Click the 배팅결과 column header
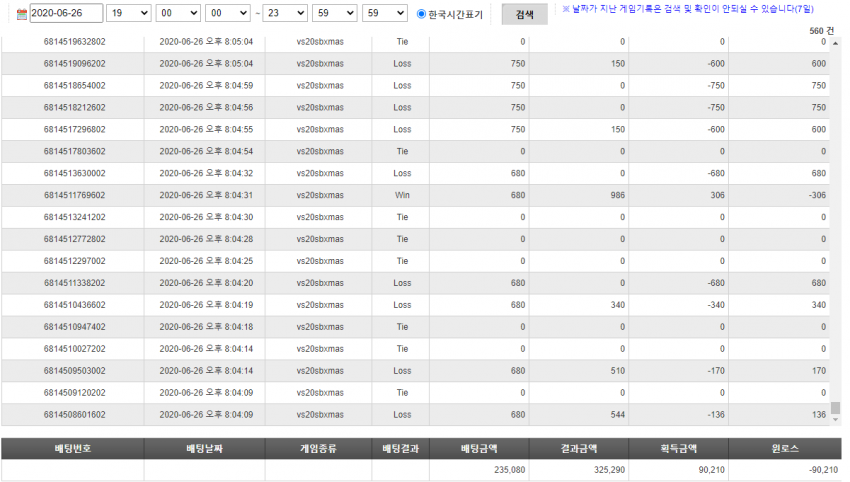 pos(401,449)
